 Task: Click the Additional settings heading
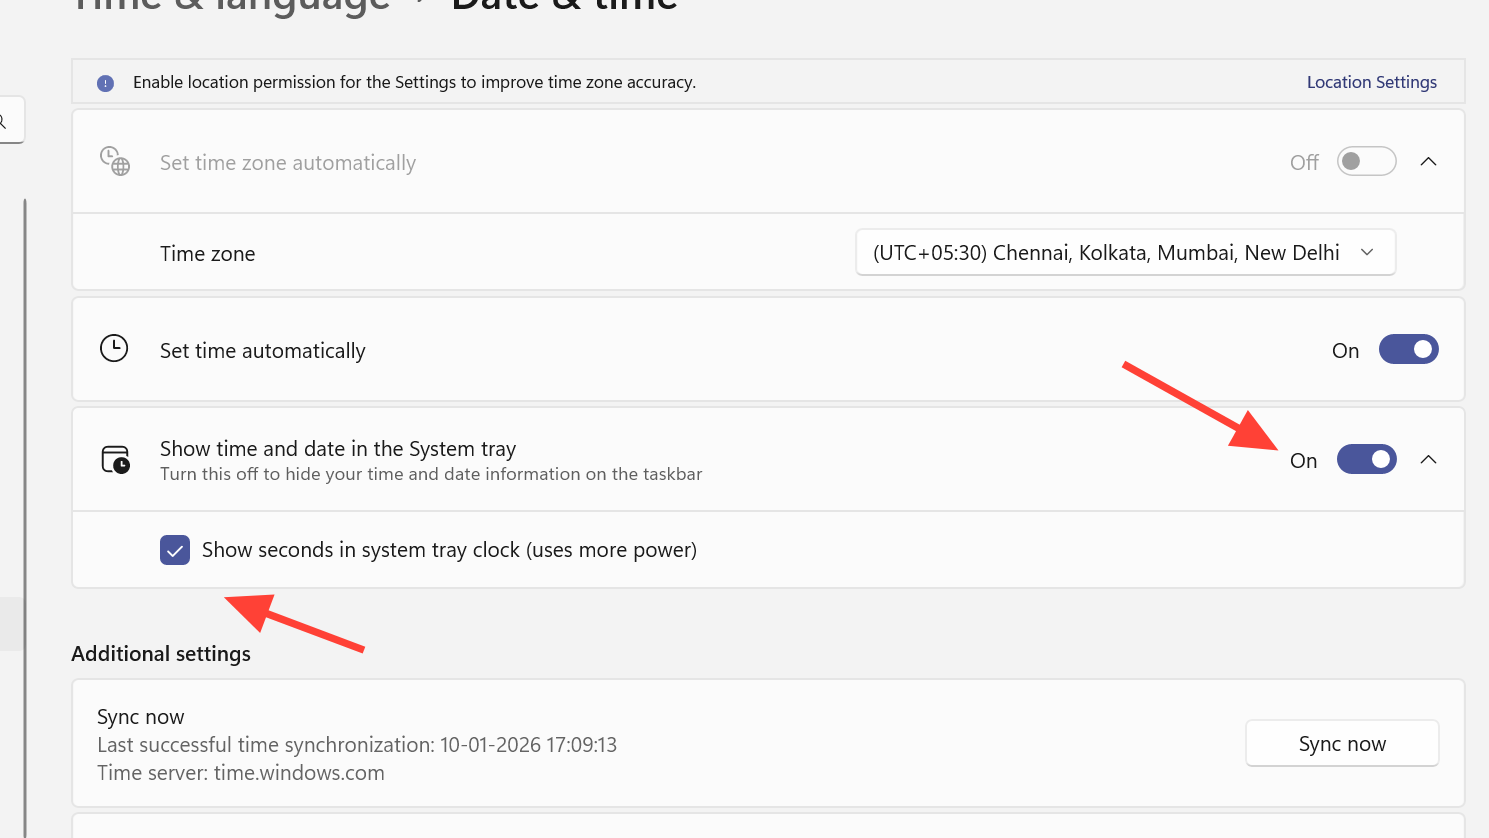(x=161, y=654)
